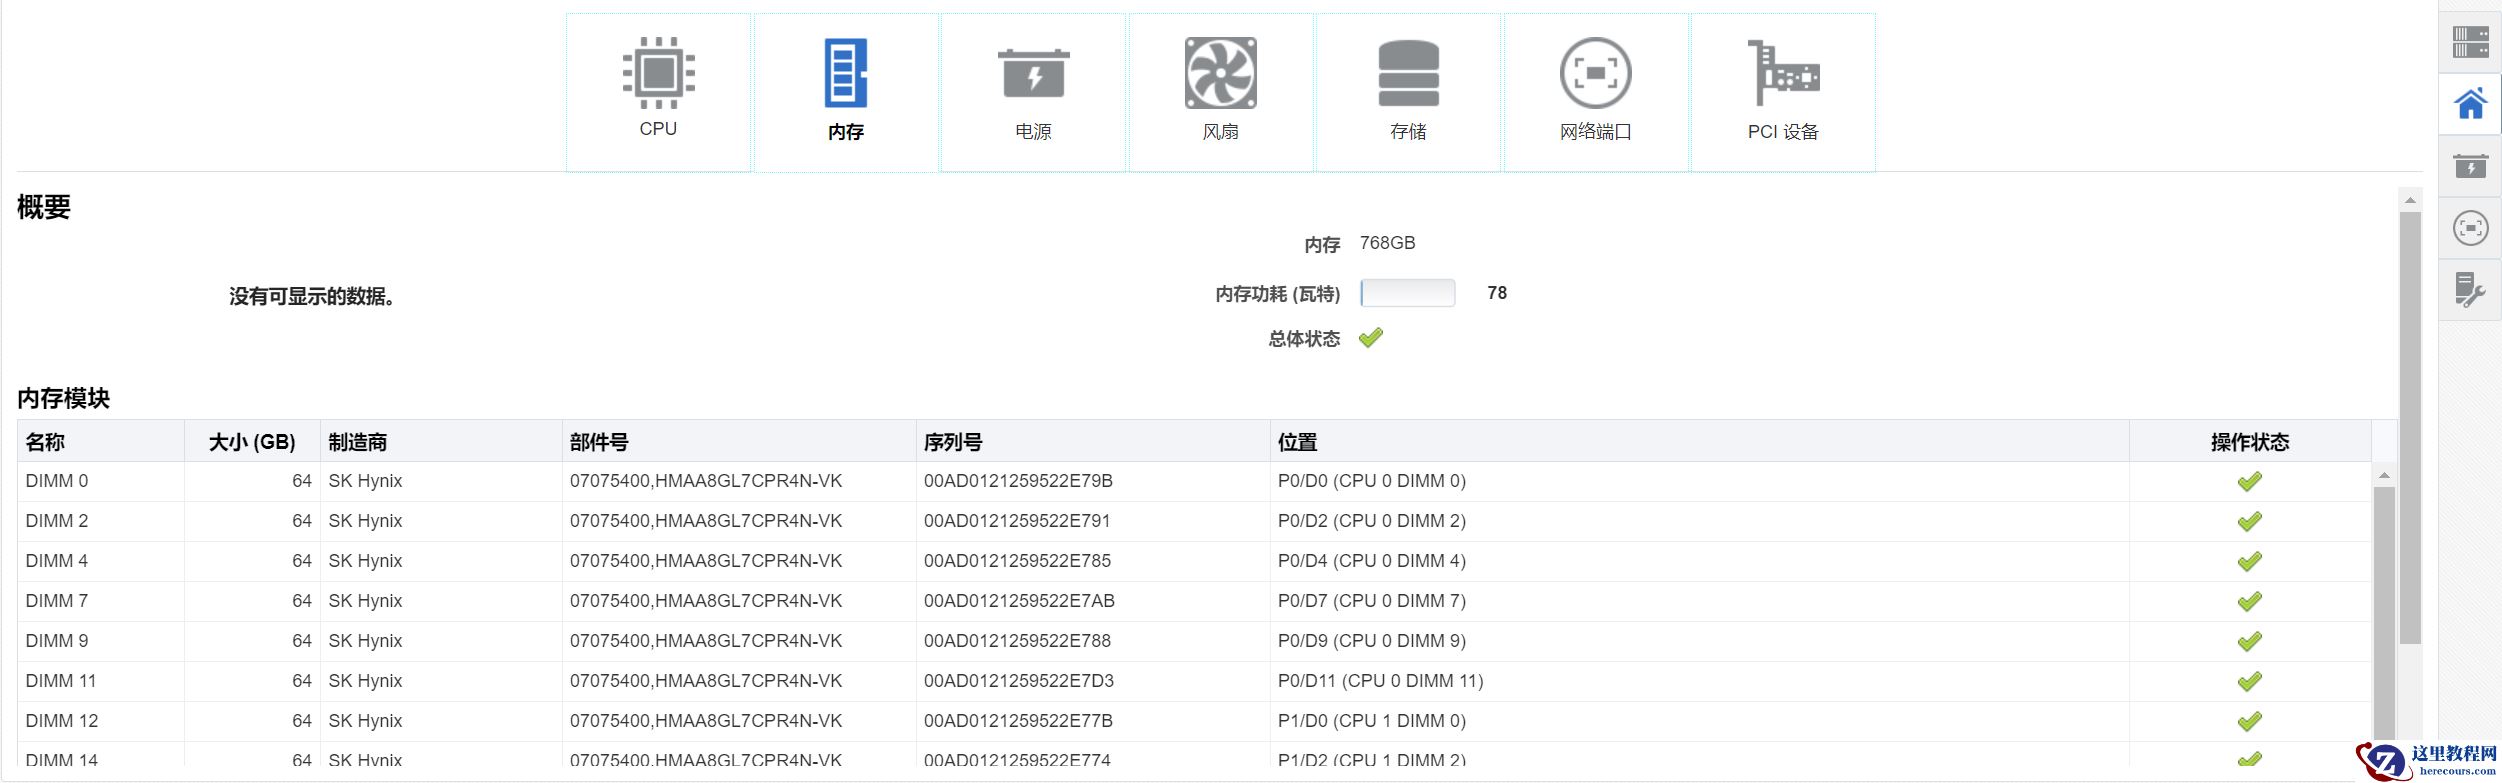Open the 网络端口 network port section
This screenshot has height=783, width=2502.
(x=1596, y=92)
